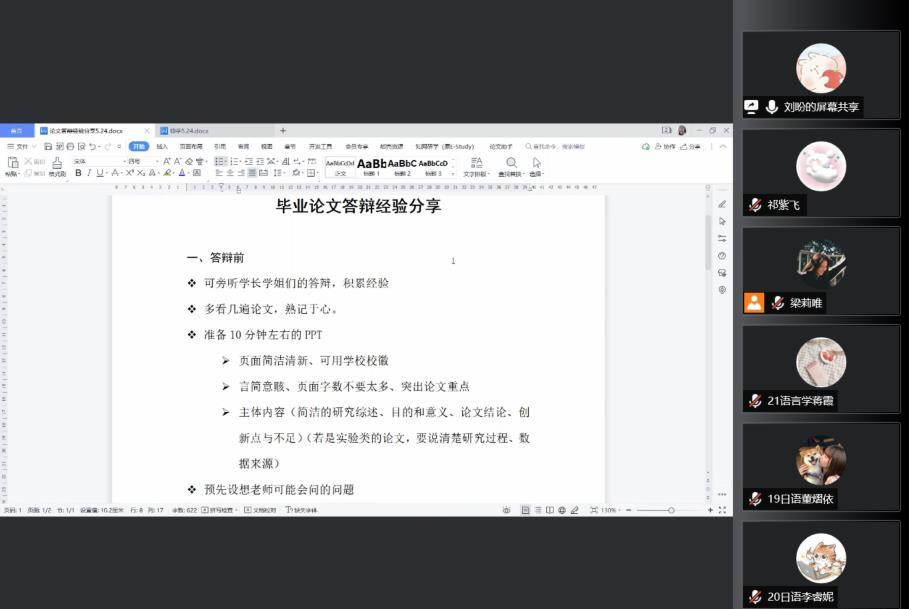
Task: Toggle the bulleted list button
Action: point(220,161)
